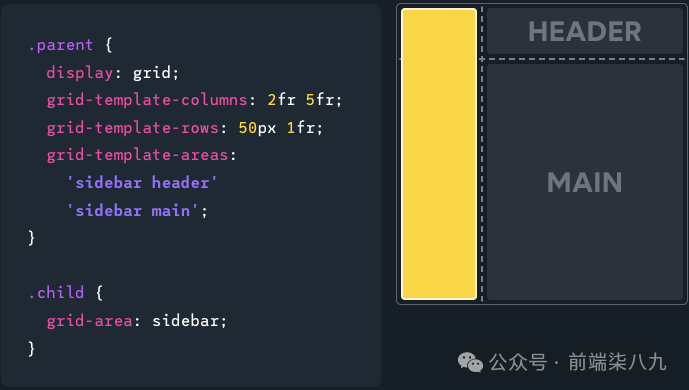Click the 'sidebar header' string
This screenshot has height=390, width=689.
[x=142, y=183]
